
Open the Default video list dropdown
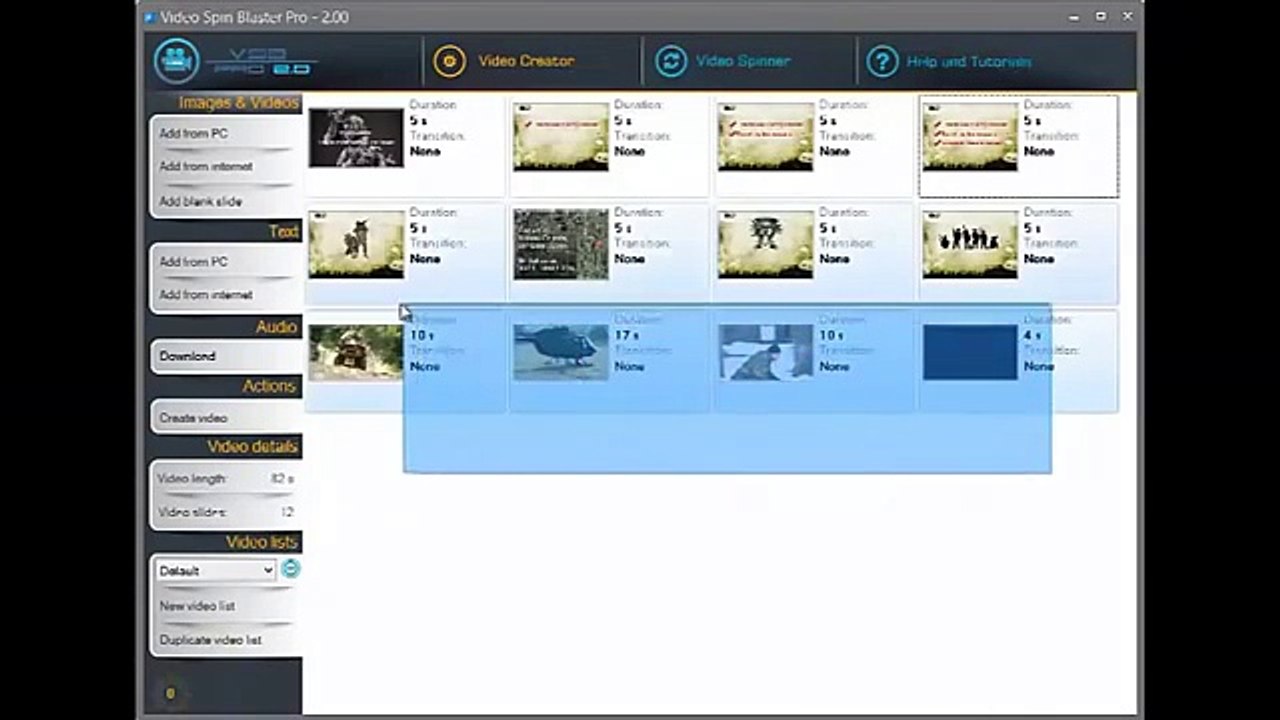coord(215,570)
